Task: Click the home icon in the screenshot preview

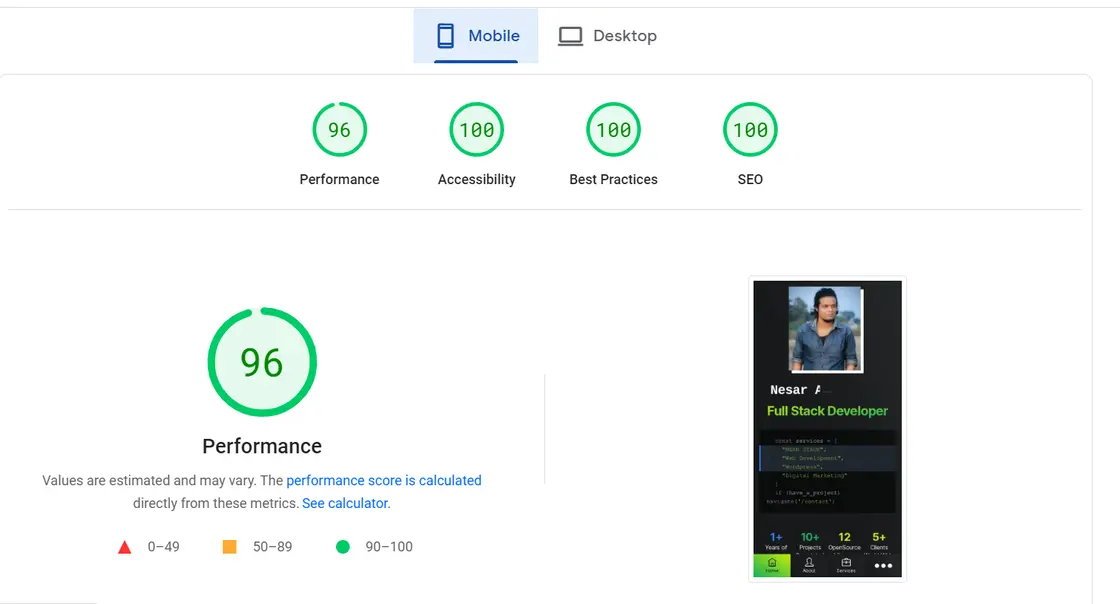Action: pos(772,565)
